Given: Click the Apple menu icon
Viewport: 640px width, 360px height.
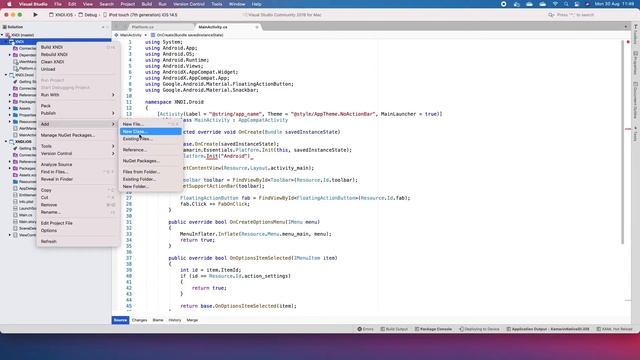Looking at the screenshot, I should click(x=9, y=4).
